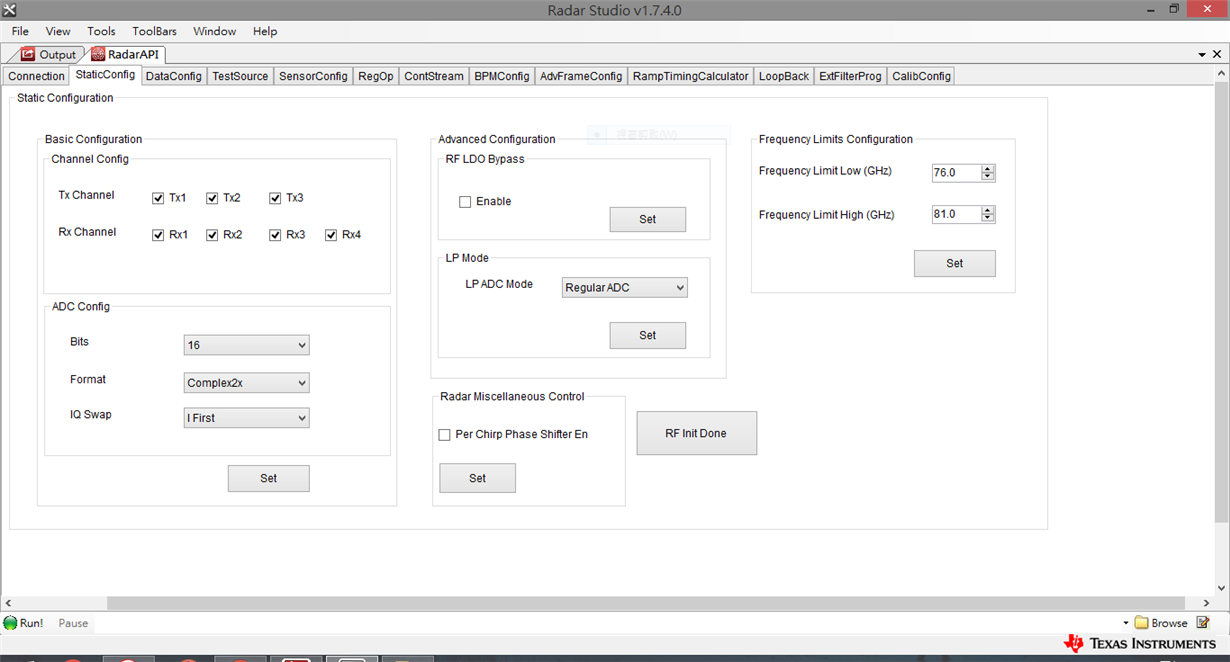This screenshot has width=1230, height=662.
Task: Toggle the Rx4 channel checkbox
Action: pos(331,235)
